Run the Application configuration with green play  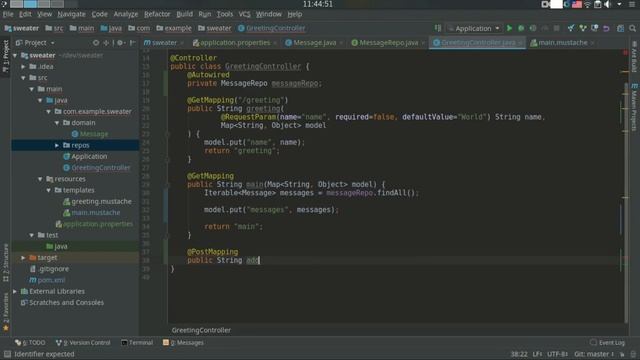tap(509, 28)
